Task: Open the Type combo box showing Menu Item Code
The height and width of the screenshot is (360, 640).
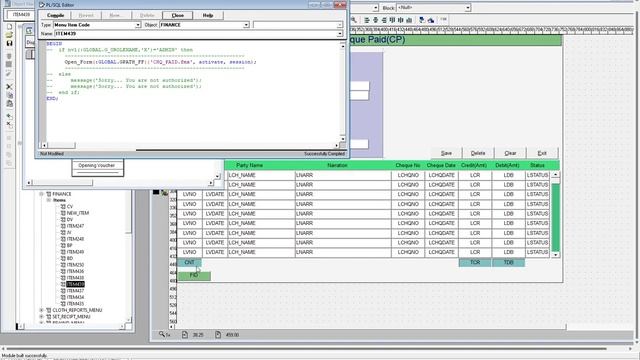Action: (x=138, y=25)
